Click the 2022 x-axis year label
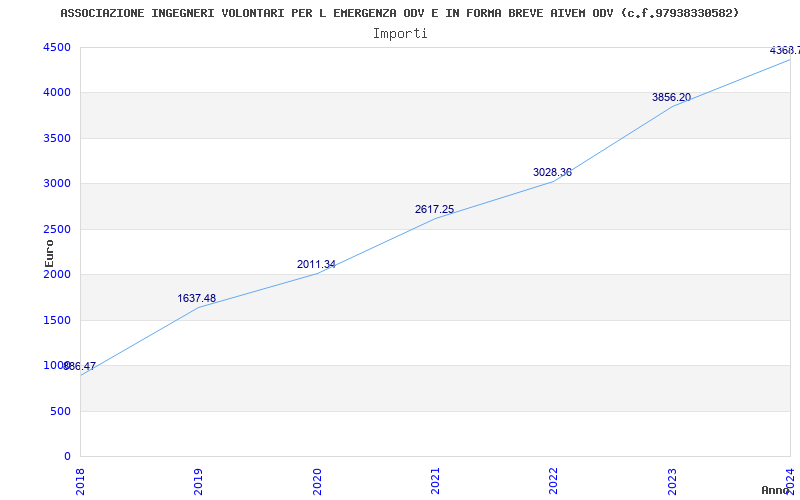 pos(554,482)
